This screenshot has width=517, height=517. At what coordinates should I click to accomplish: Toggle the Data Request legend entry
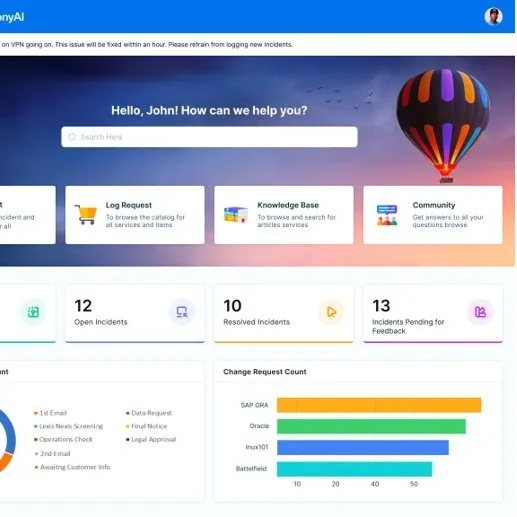[x=149, y=413]
